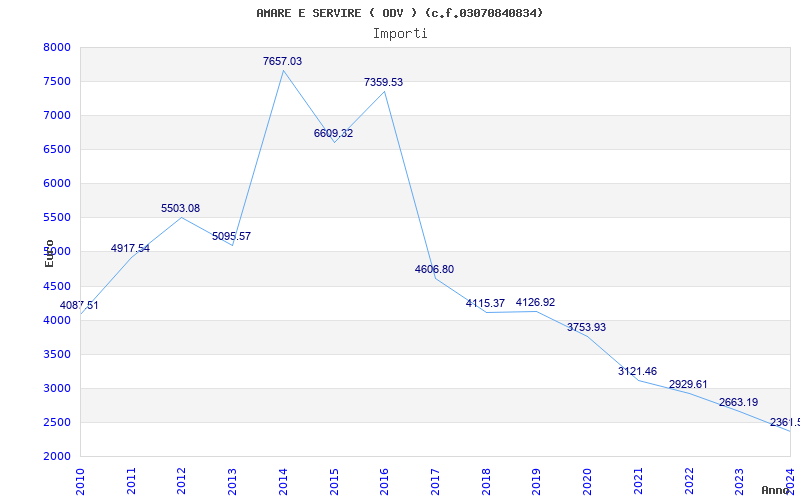The width and height of the screenshot is (800, 500).
Task: Click the x-axis year 2017
Action: [x=435, y=481]
